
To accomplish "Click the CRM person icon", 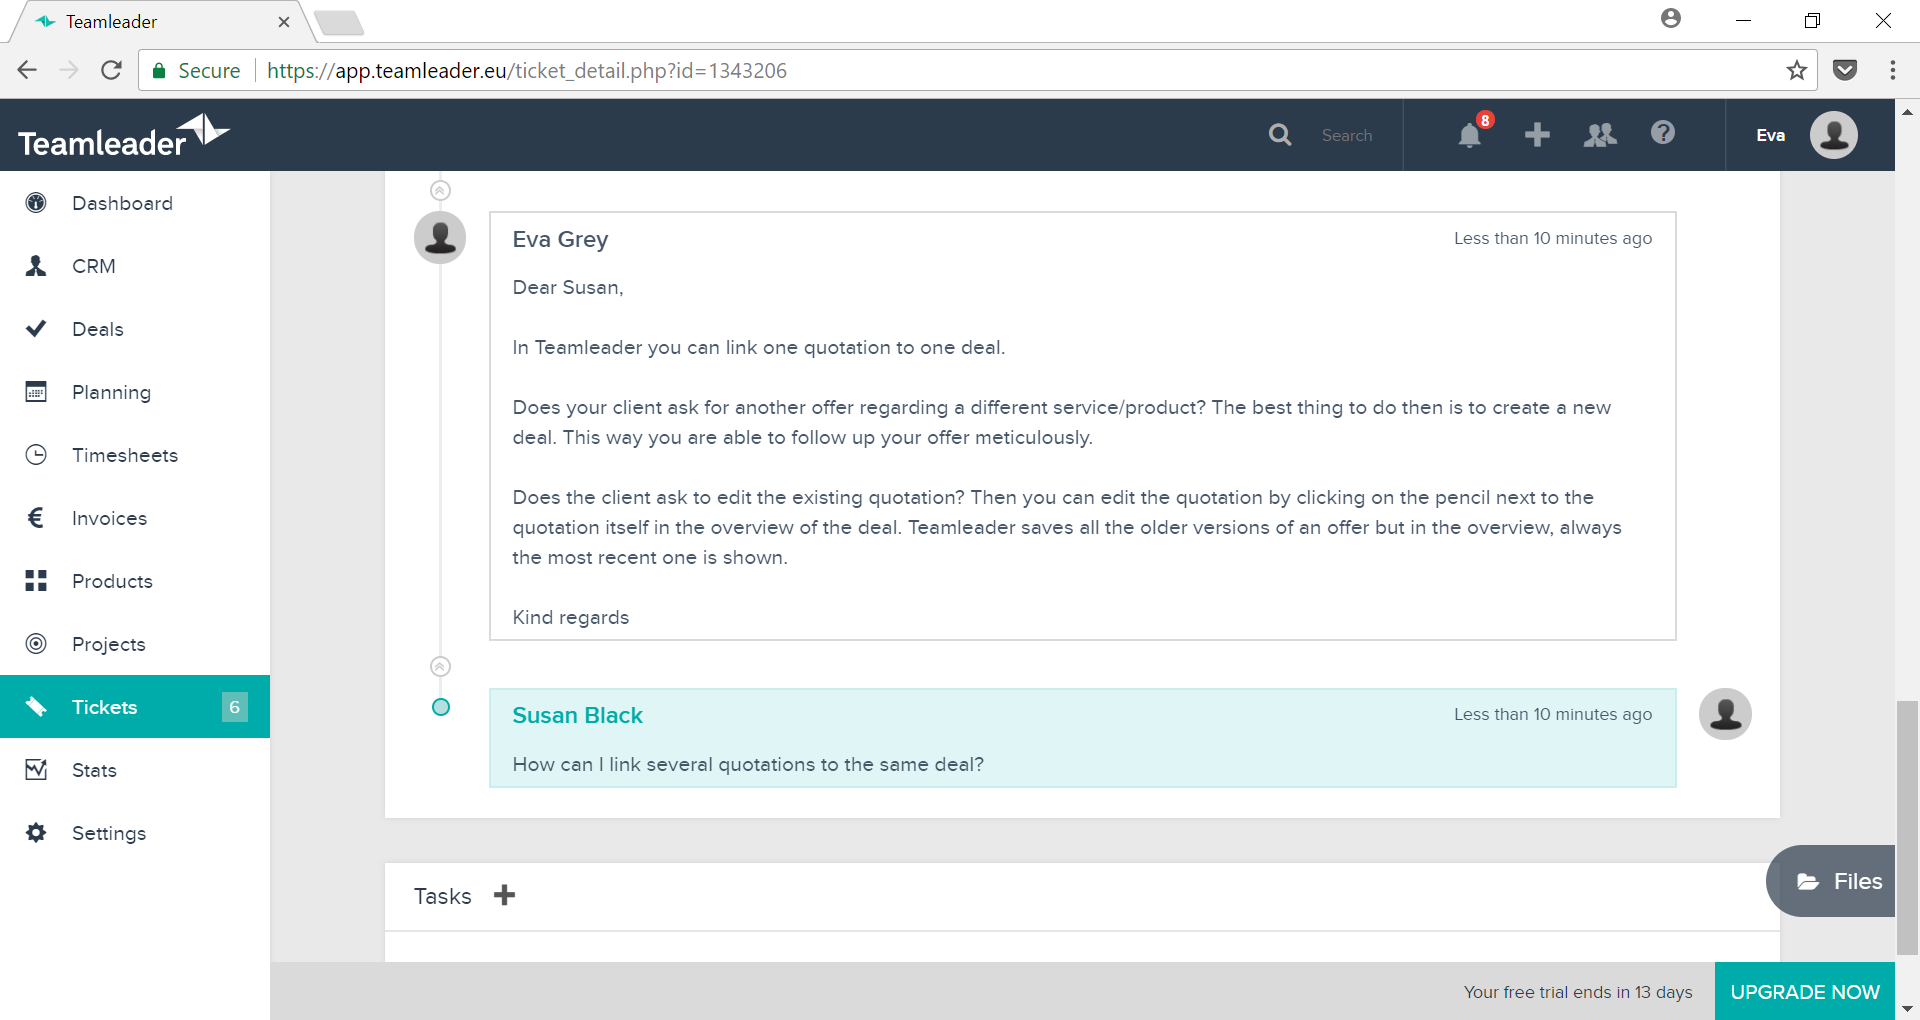I will 36,266.
